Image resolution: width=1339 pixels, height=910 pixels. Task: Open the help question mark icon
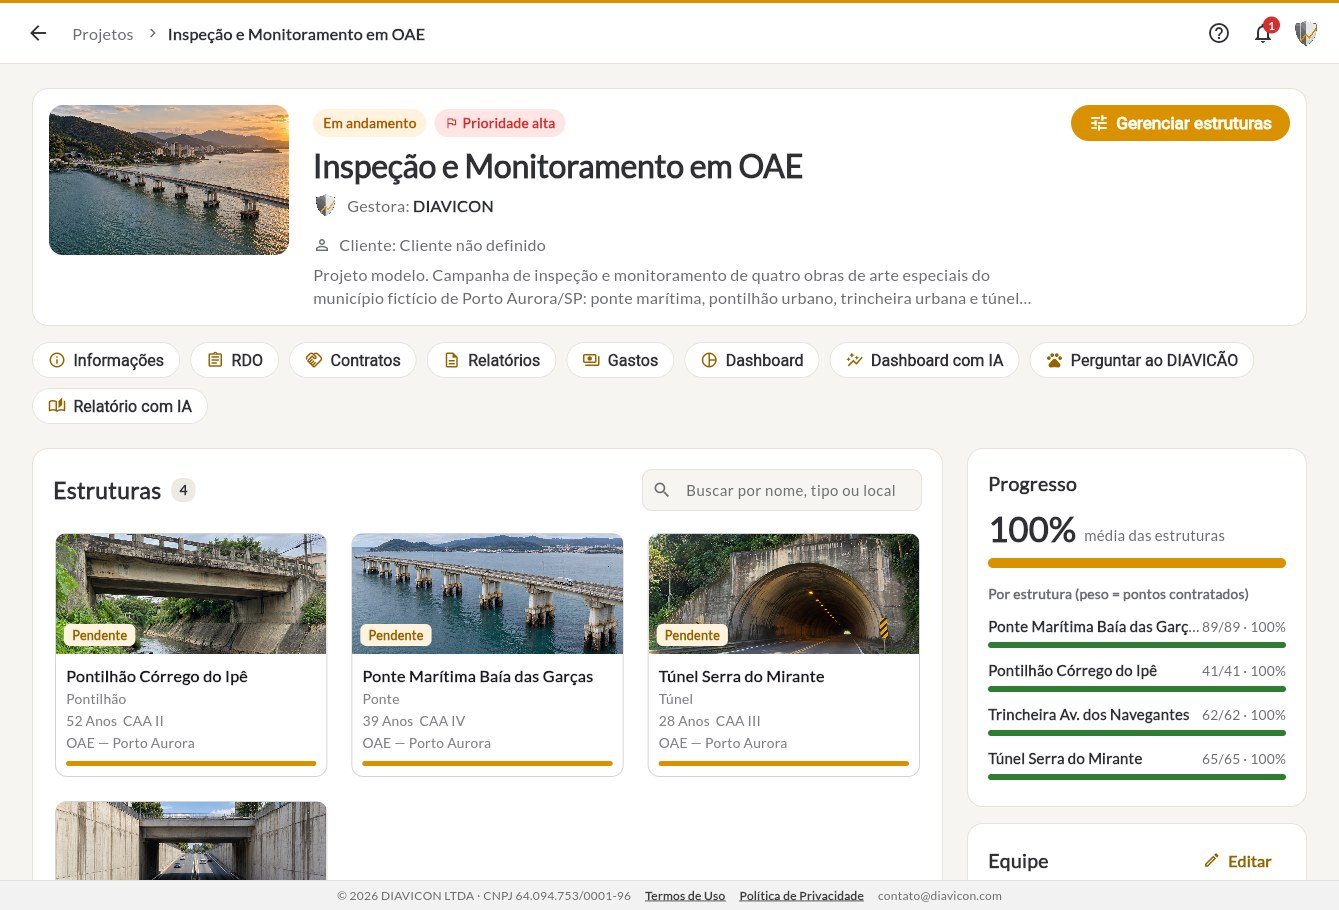(1218, 33)
